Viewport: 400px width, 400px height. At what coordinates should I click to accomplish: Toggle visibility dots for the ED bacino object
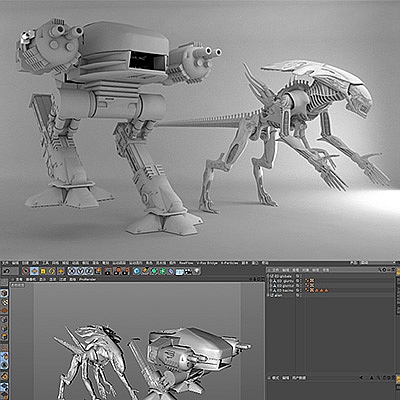[301, 290]
